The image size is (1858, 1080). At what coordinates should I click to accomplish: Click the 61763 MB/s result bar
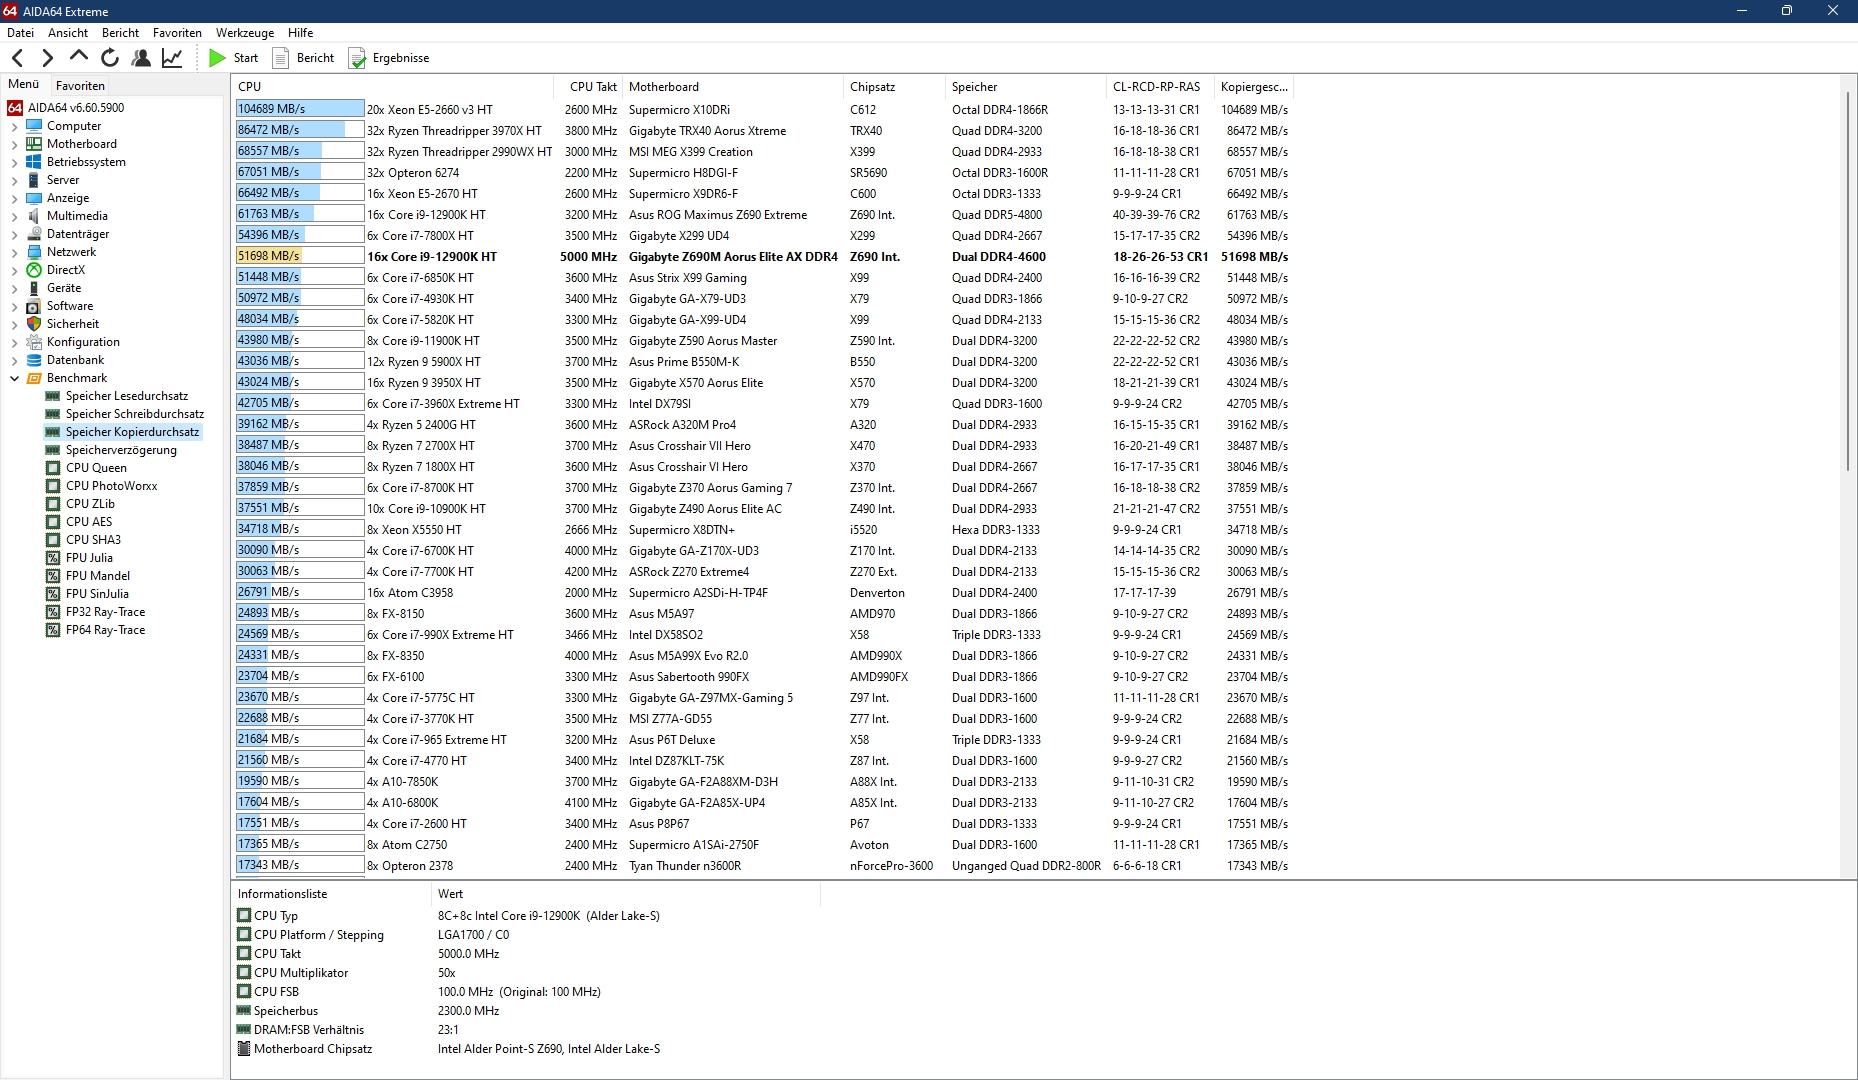300,214
